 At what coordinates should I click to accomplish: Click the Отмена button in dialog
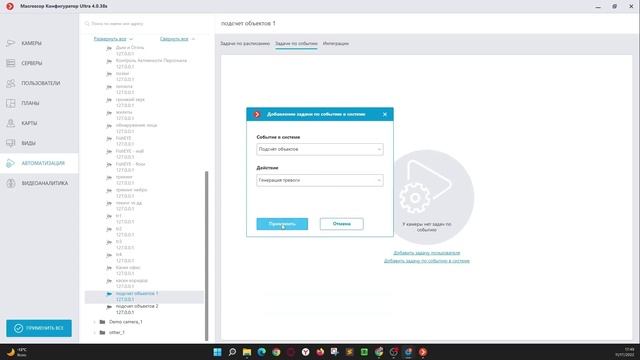[x=342, y=224]
